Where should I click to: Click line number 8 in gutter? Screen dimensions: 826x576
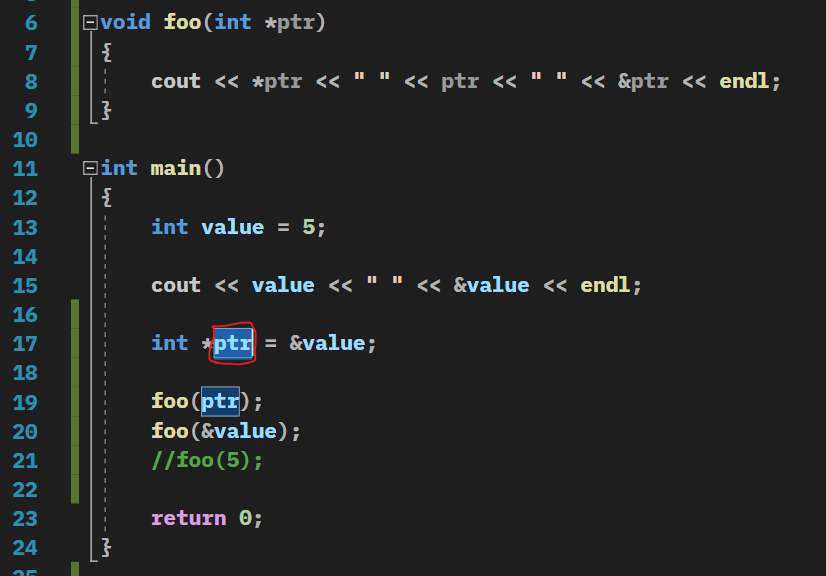pos(31,82)
